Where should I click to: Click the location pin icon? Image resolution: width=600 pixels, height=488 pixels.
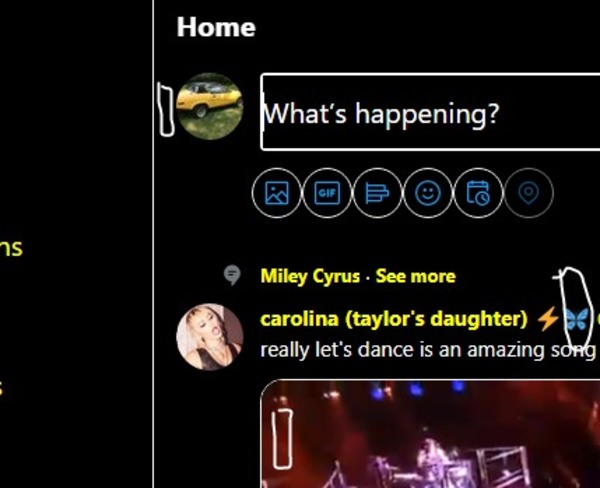point(529,193)
